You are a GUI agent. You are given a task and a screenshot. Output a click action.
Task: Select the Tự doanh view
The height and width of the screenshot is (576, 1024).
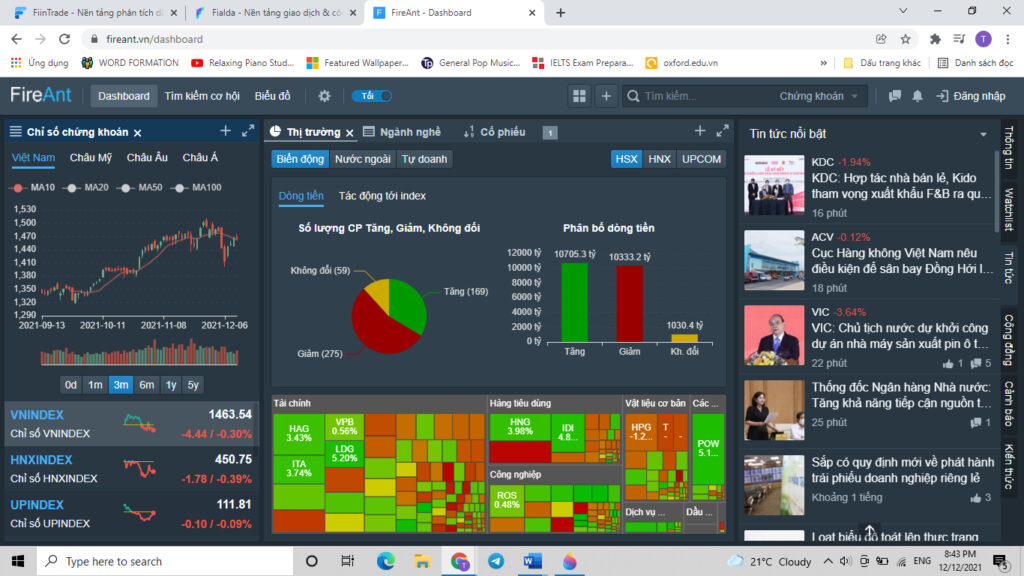click(x=424, y=159)
